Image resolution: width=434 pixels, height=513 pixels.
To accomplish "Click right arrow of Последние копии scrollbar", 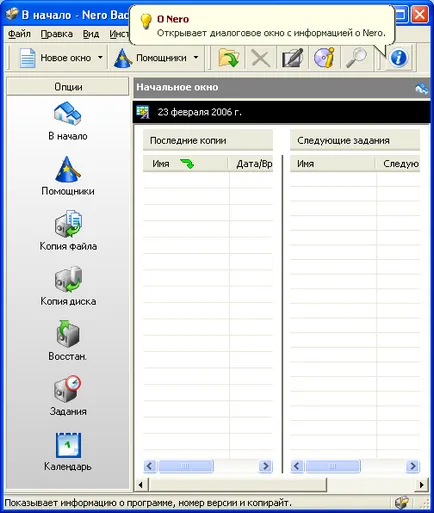I will click(x=265, y=466).
